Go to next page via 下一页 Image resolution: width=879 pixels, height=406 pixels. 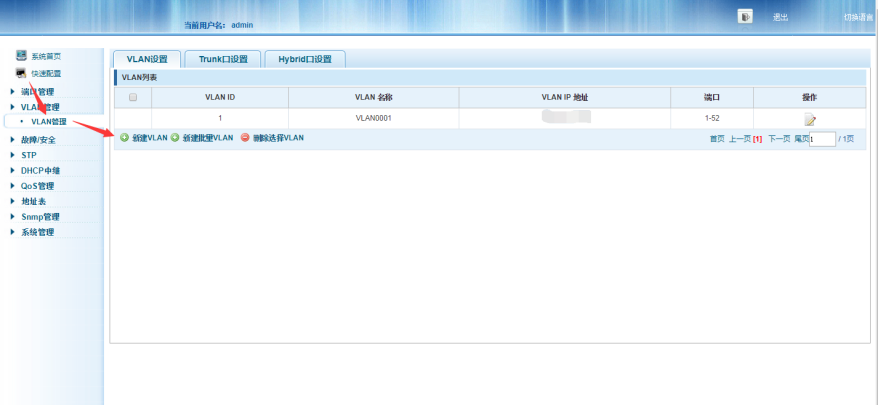(x=779, y=139)
